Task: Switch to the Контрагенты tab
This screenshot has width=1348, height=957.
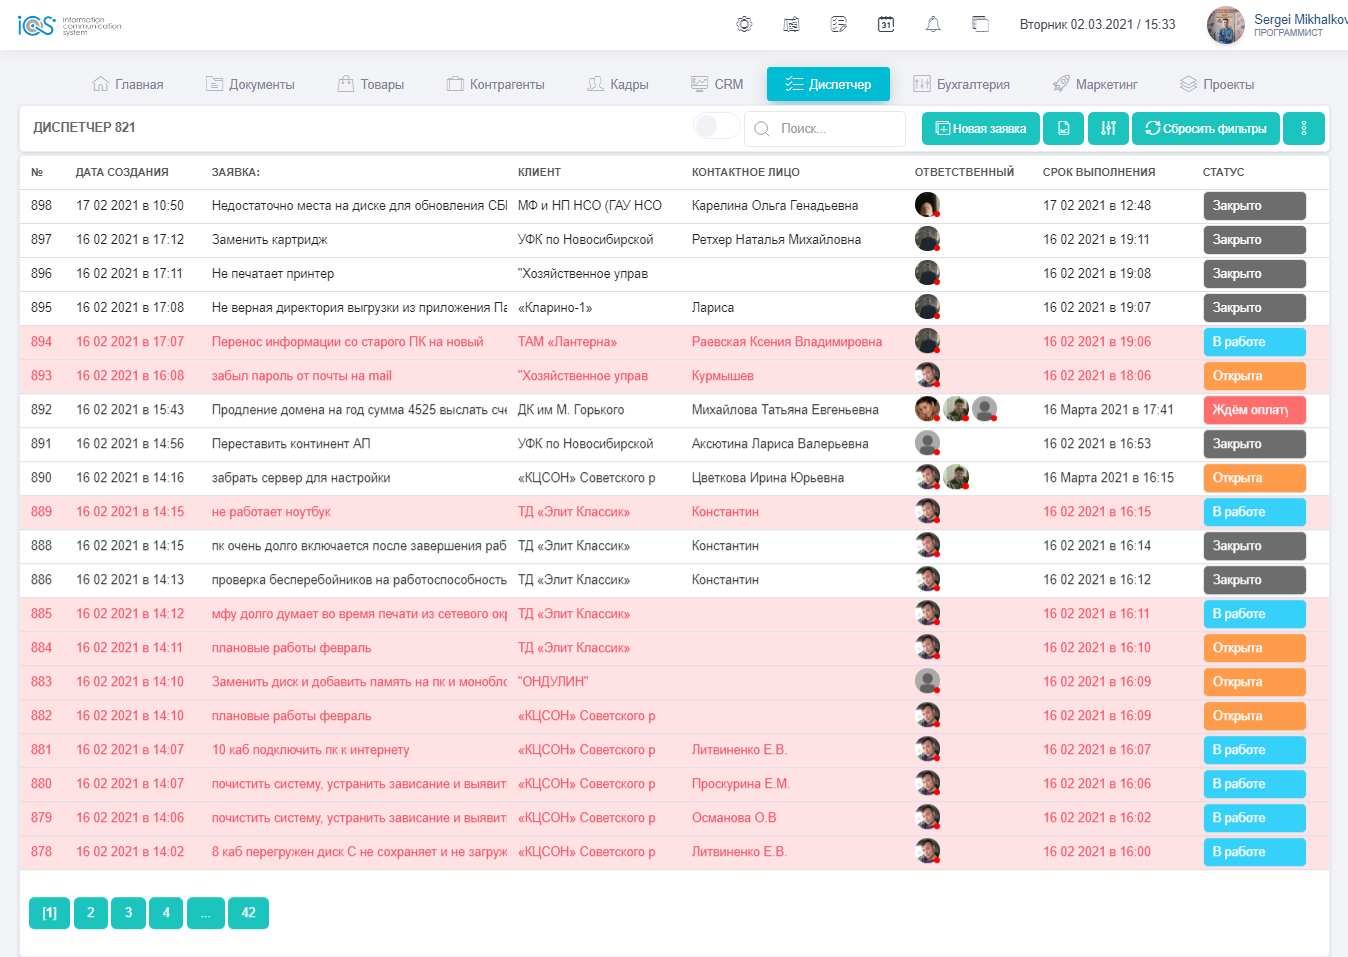Action: 495,85
